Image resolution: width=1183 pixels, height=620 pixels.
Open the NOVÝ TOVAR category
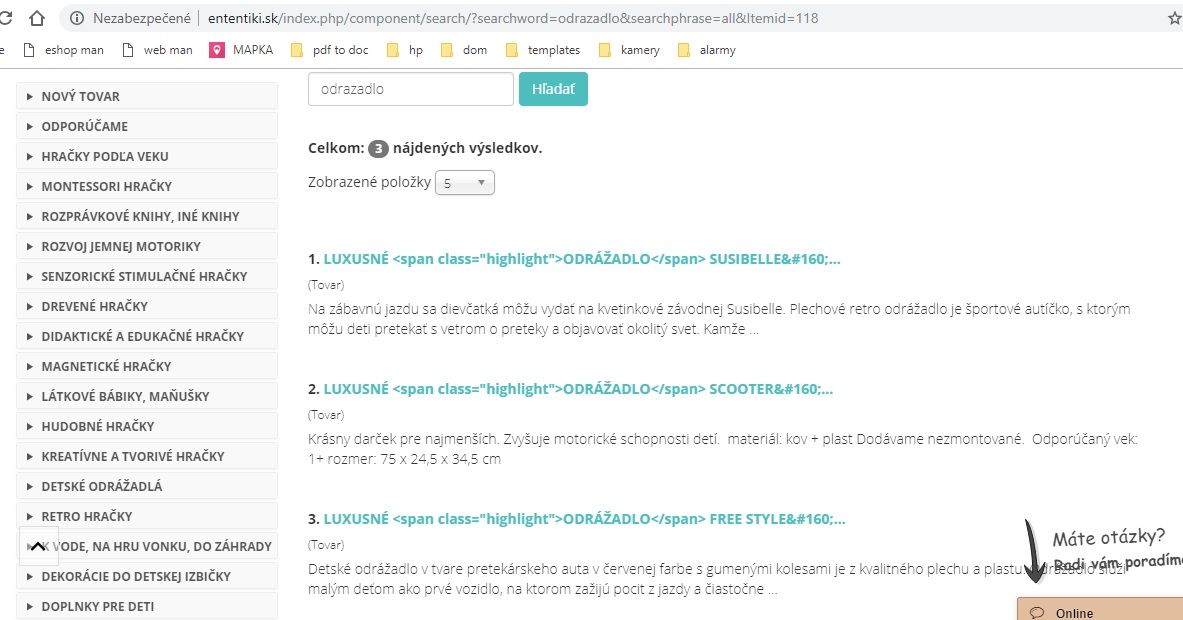point(147,96)
